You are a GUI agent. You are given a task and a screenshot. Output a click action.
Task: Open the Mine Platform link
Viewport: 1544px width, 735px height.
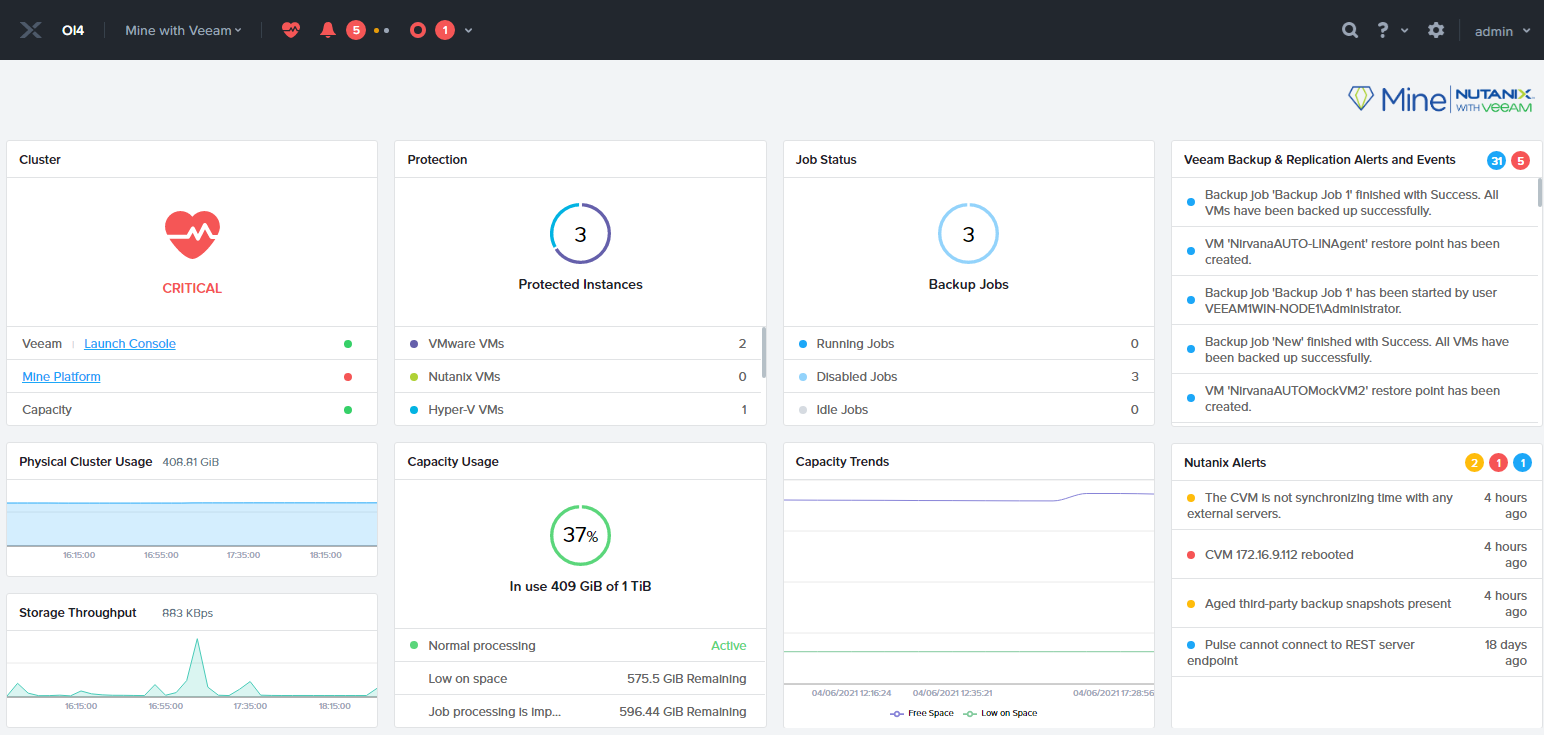pos(61,377)
